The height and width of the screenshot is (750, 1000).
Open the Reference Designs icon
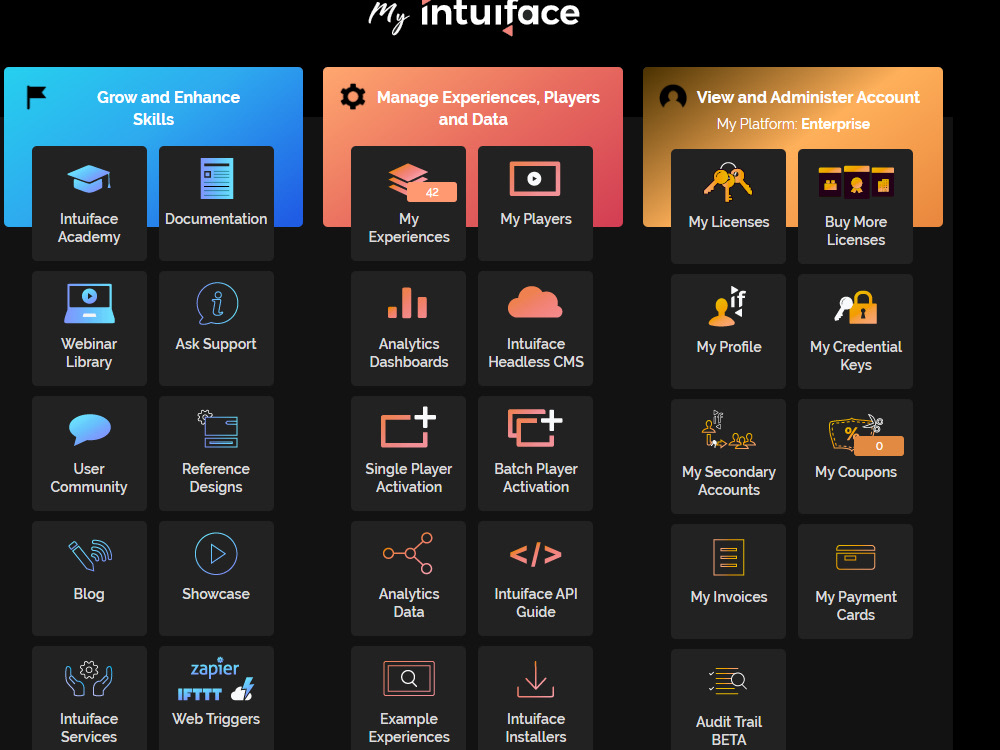[x=217, y=429]
